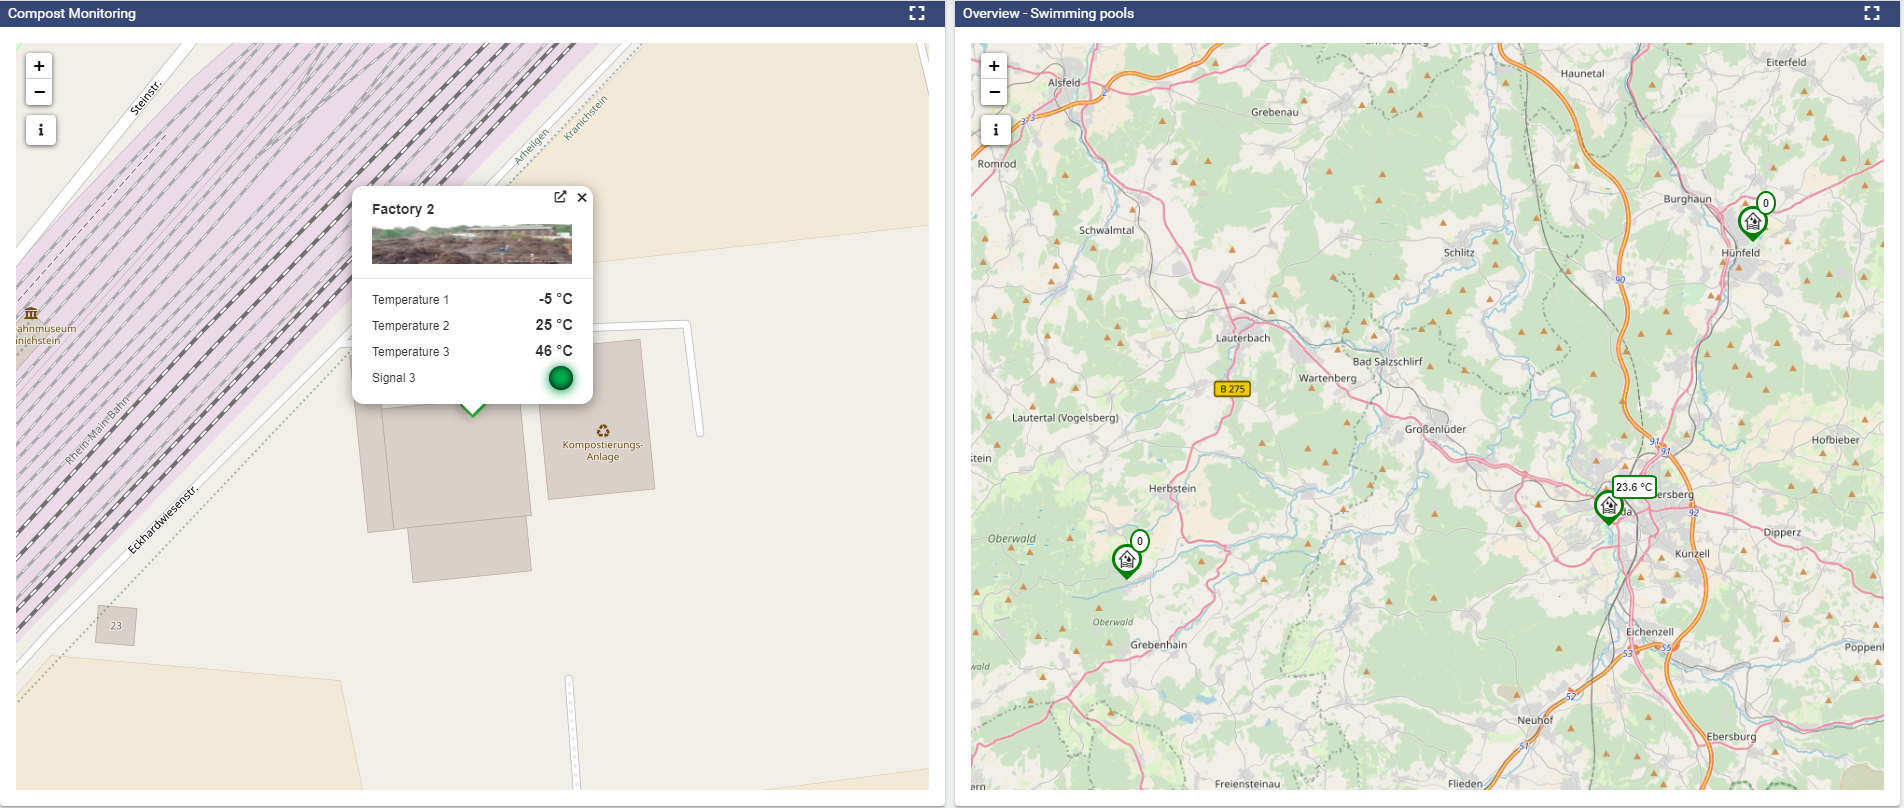Expand Compost Monitoring widget to fullscreen

pyautogui.click(x=916, y=13)
